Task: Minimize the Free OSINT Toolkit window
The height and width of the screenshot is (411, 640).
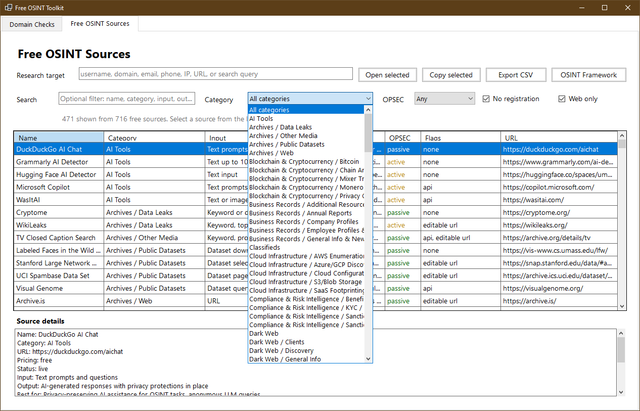Action: coord(582,7)
